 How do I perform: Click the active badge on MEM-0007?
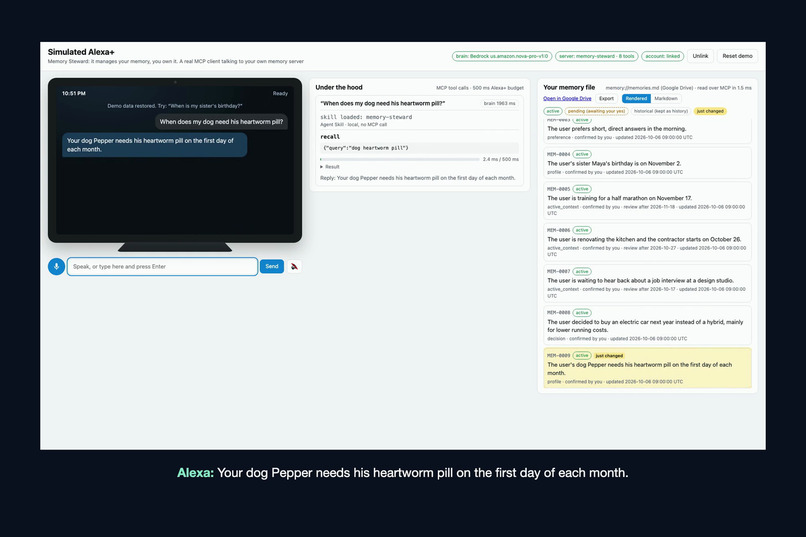coord(582,271)
